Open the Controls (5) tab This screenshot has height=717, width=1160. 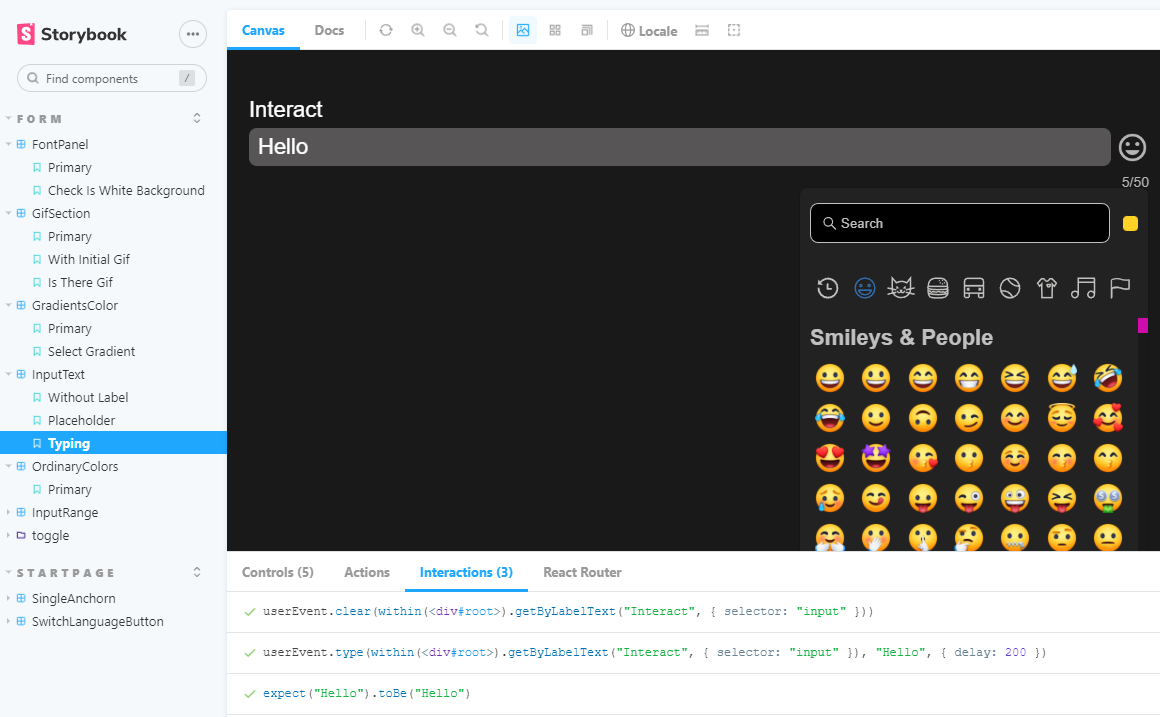tap(278, 572)
